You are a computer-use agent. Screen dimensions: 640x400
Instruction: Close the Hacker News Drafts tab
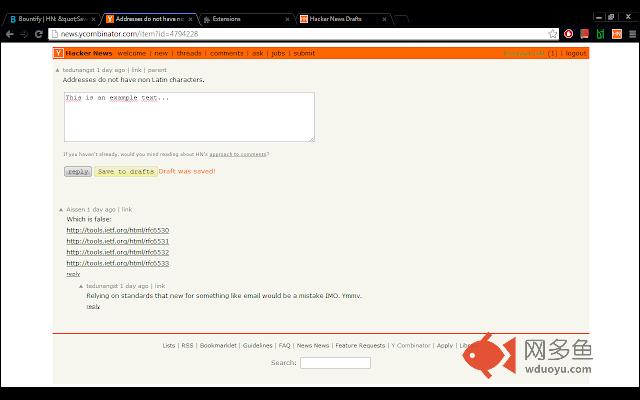(x=384, y=19)
